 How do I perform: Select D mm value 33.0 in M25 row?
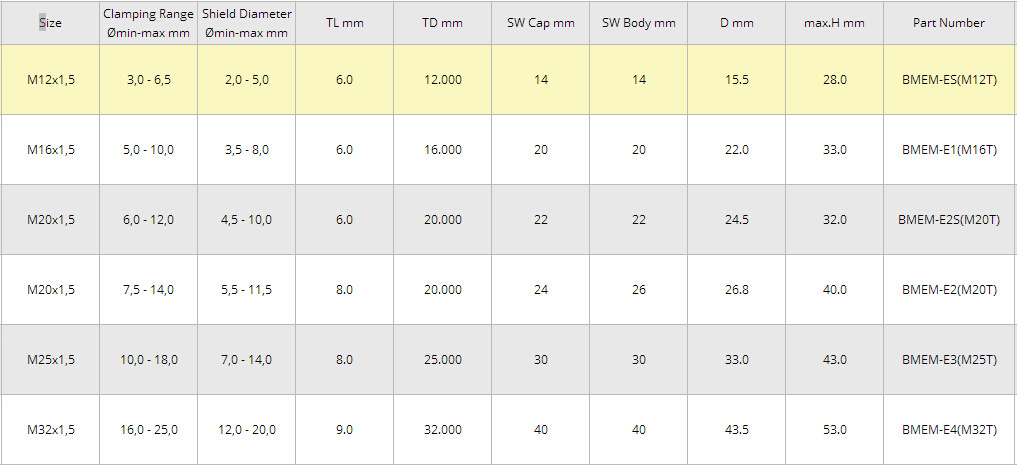point(737,360)
